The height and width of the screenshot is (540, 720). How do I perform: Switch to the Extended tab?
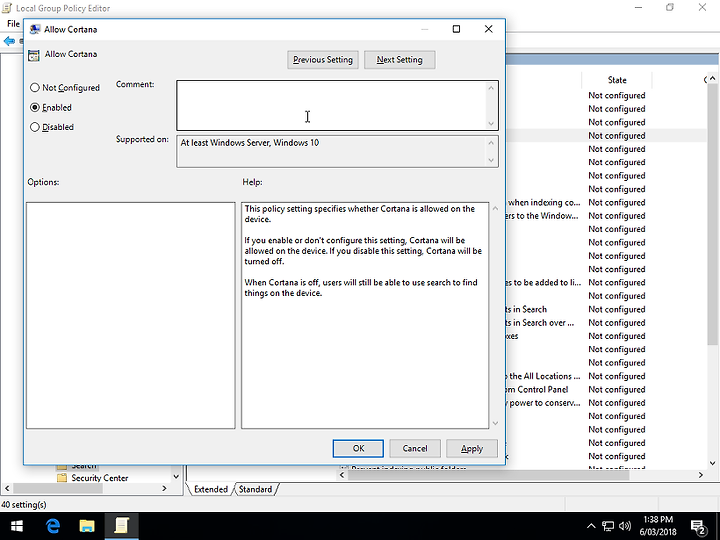(x=211, y=489)
